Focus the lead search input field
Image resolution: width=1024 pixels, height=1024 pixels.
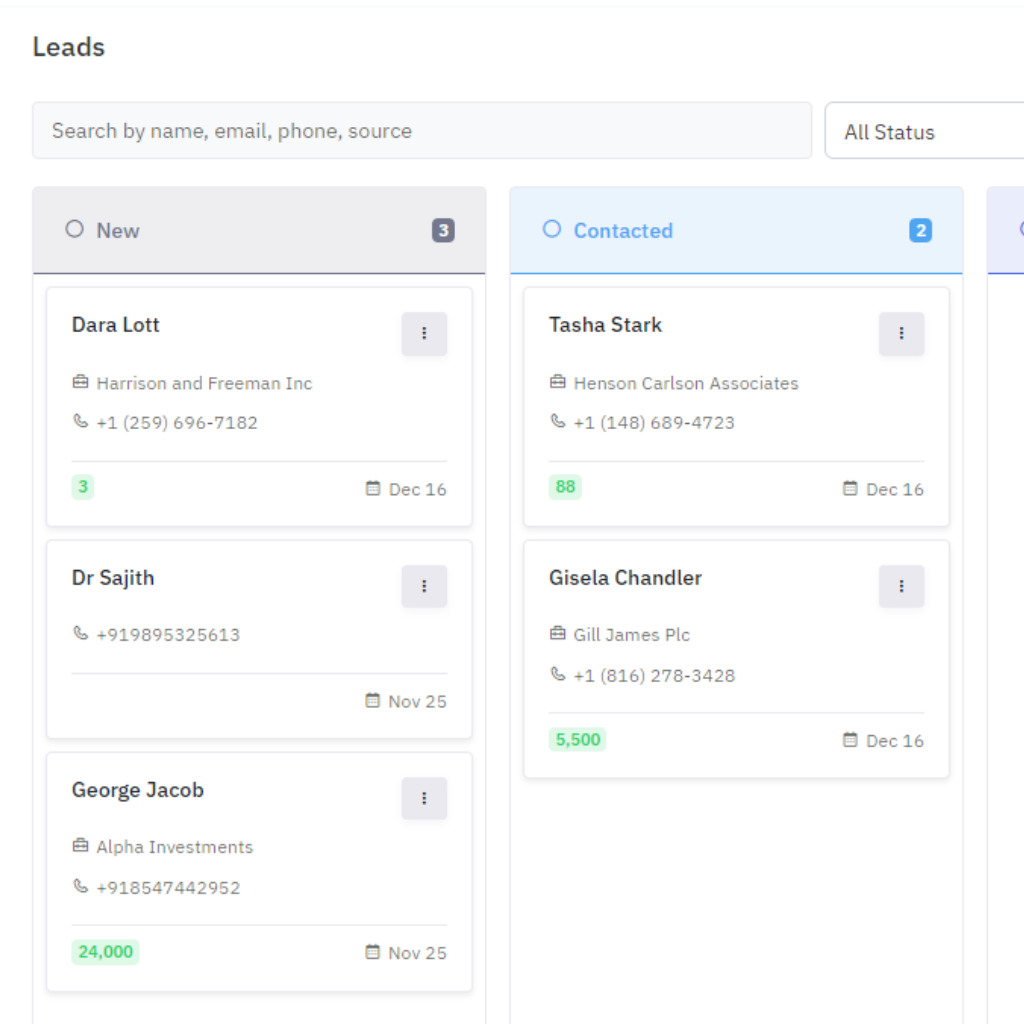click(x=421, y=131)
